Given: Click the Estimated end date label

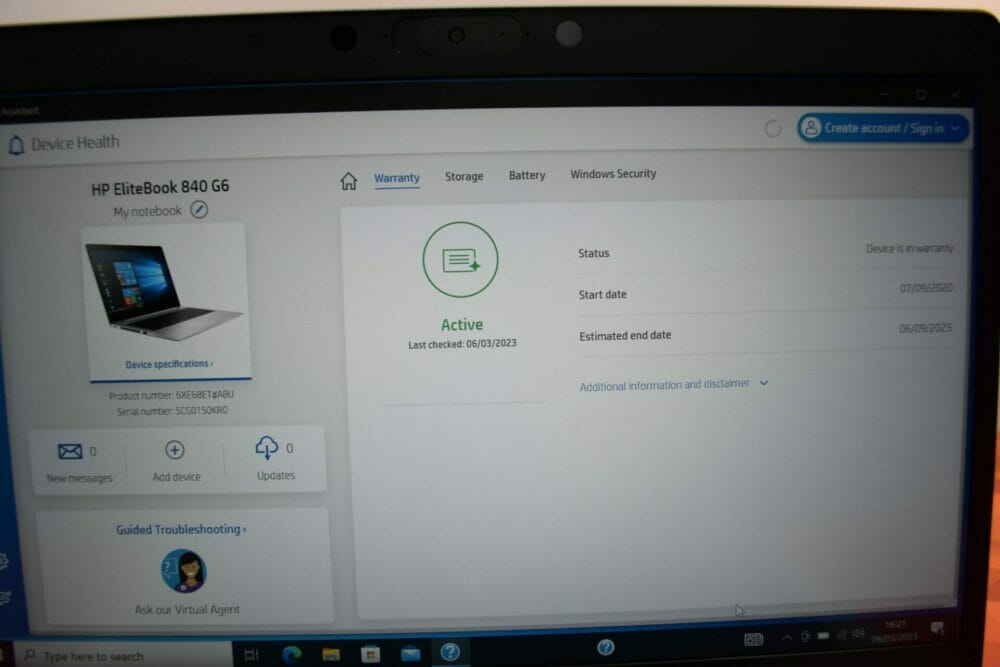Looking at the screenshot, I should click(x=625, y=335).
